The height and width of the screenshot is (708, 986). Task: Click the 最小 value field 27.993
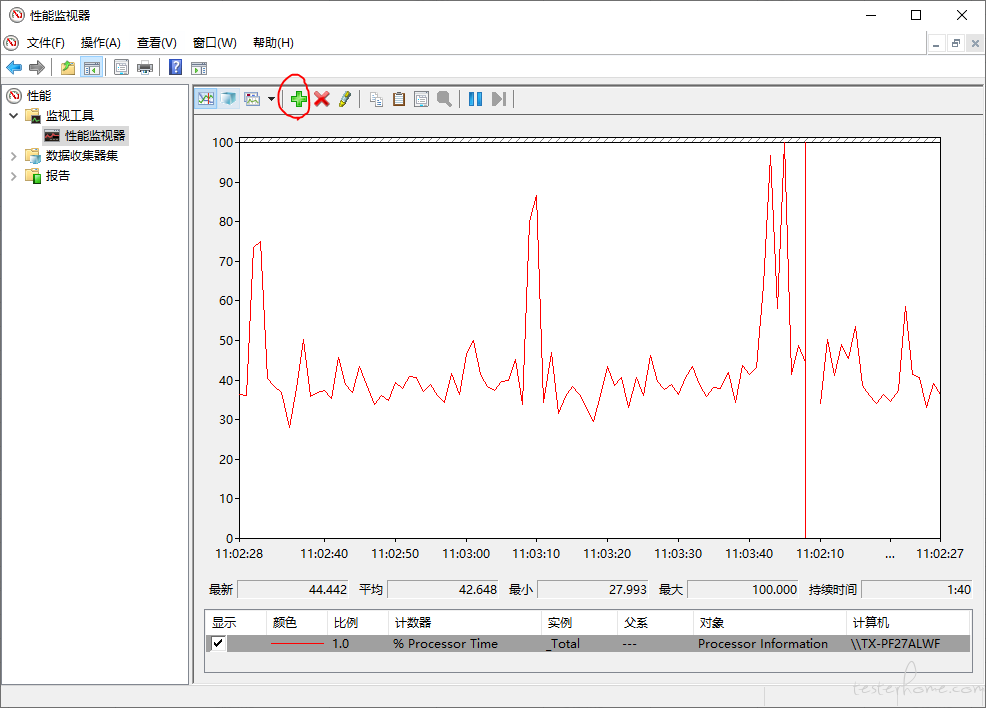click(592, 589)
